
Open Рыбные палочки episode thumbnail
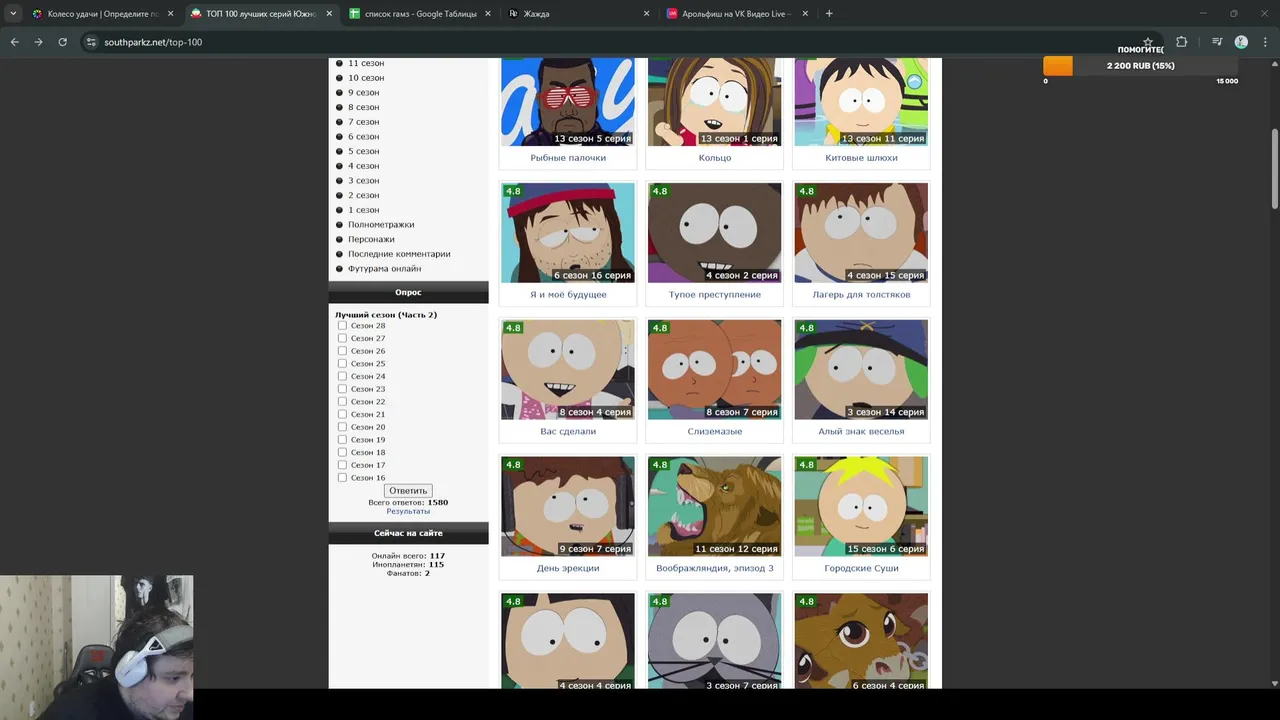coord(568,102)
